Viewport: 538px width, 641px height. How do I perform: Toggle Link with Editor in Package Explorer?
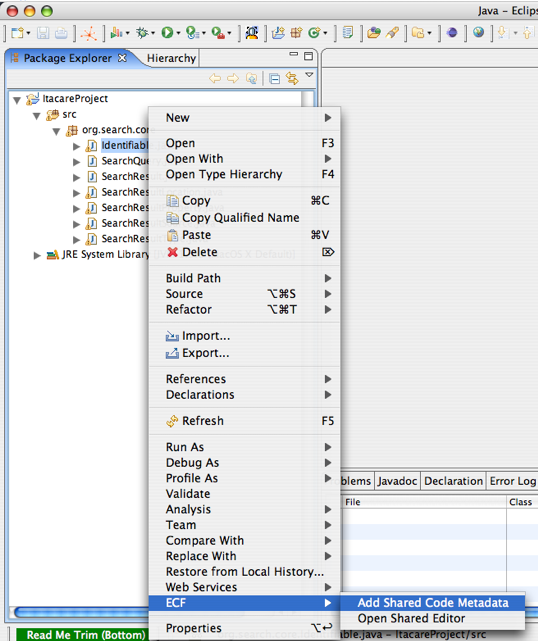coord(292,78)
